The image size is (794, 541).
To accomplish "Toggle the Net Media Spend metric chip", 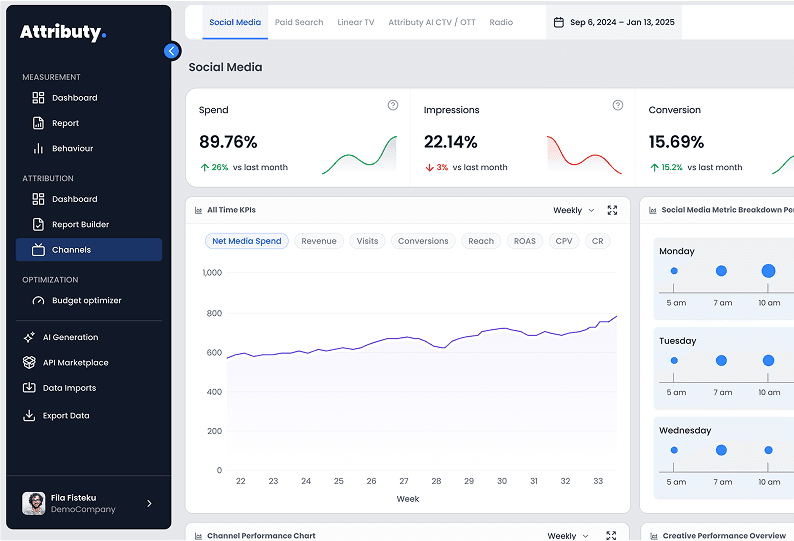I will (x=247, y=241).
